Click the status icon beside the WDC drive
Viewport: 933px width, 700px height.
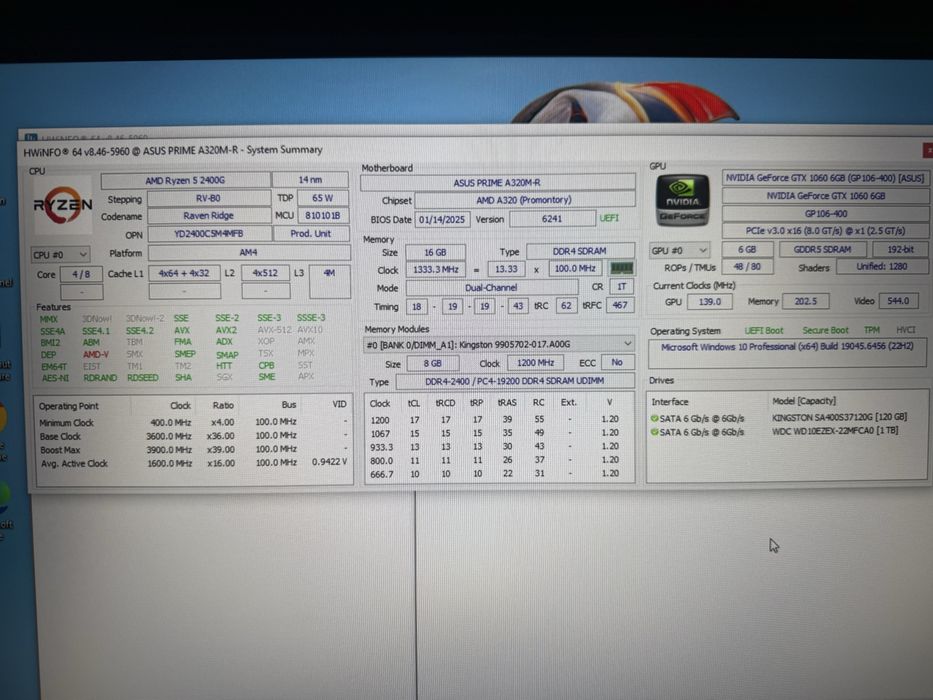pyautogui.click(x=655, y=432)
